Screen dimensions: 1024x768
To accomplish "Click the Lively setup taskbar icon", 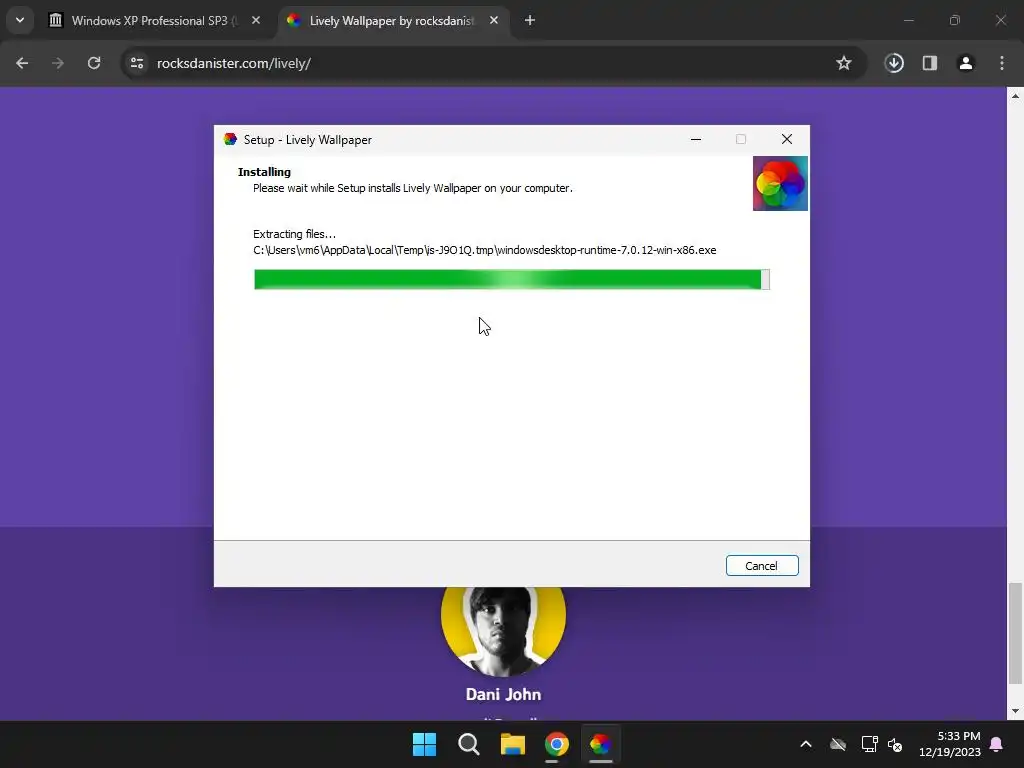I will point(600,744).
